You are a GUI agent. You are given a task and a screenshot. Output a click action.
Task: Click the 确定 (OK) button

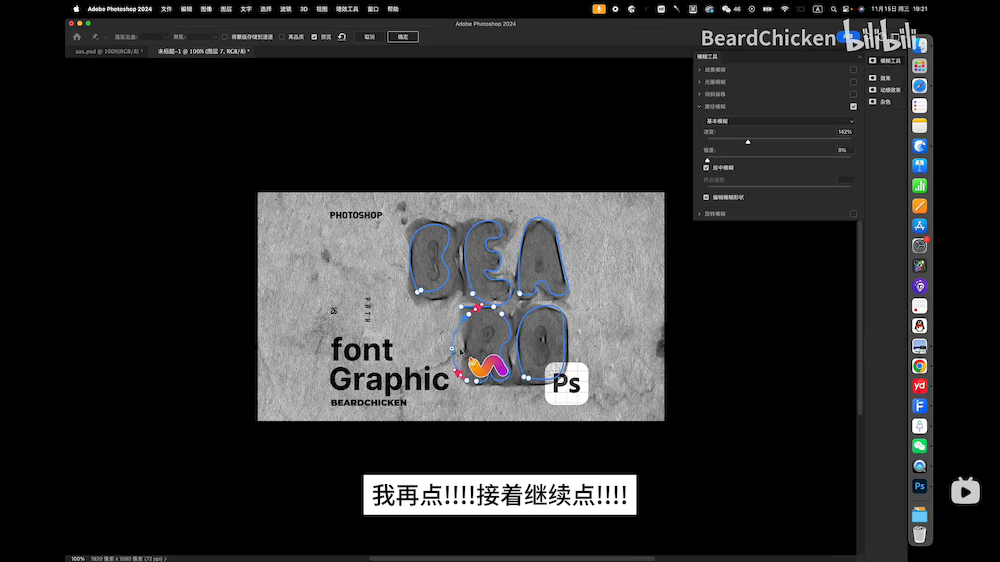403,37
